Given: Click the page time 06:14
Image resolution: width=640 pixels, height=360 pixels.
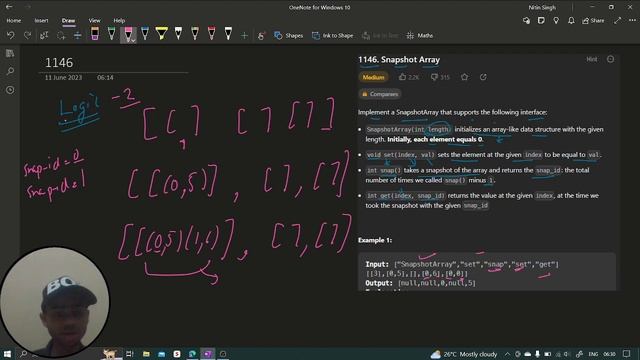Looking at the screenshot, I should coord(105,78).
